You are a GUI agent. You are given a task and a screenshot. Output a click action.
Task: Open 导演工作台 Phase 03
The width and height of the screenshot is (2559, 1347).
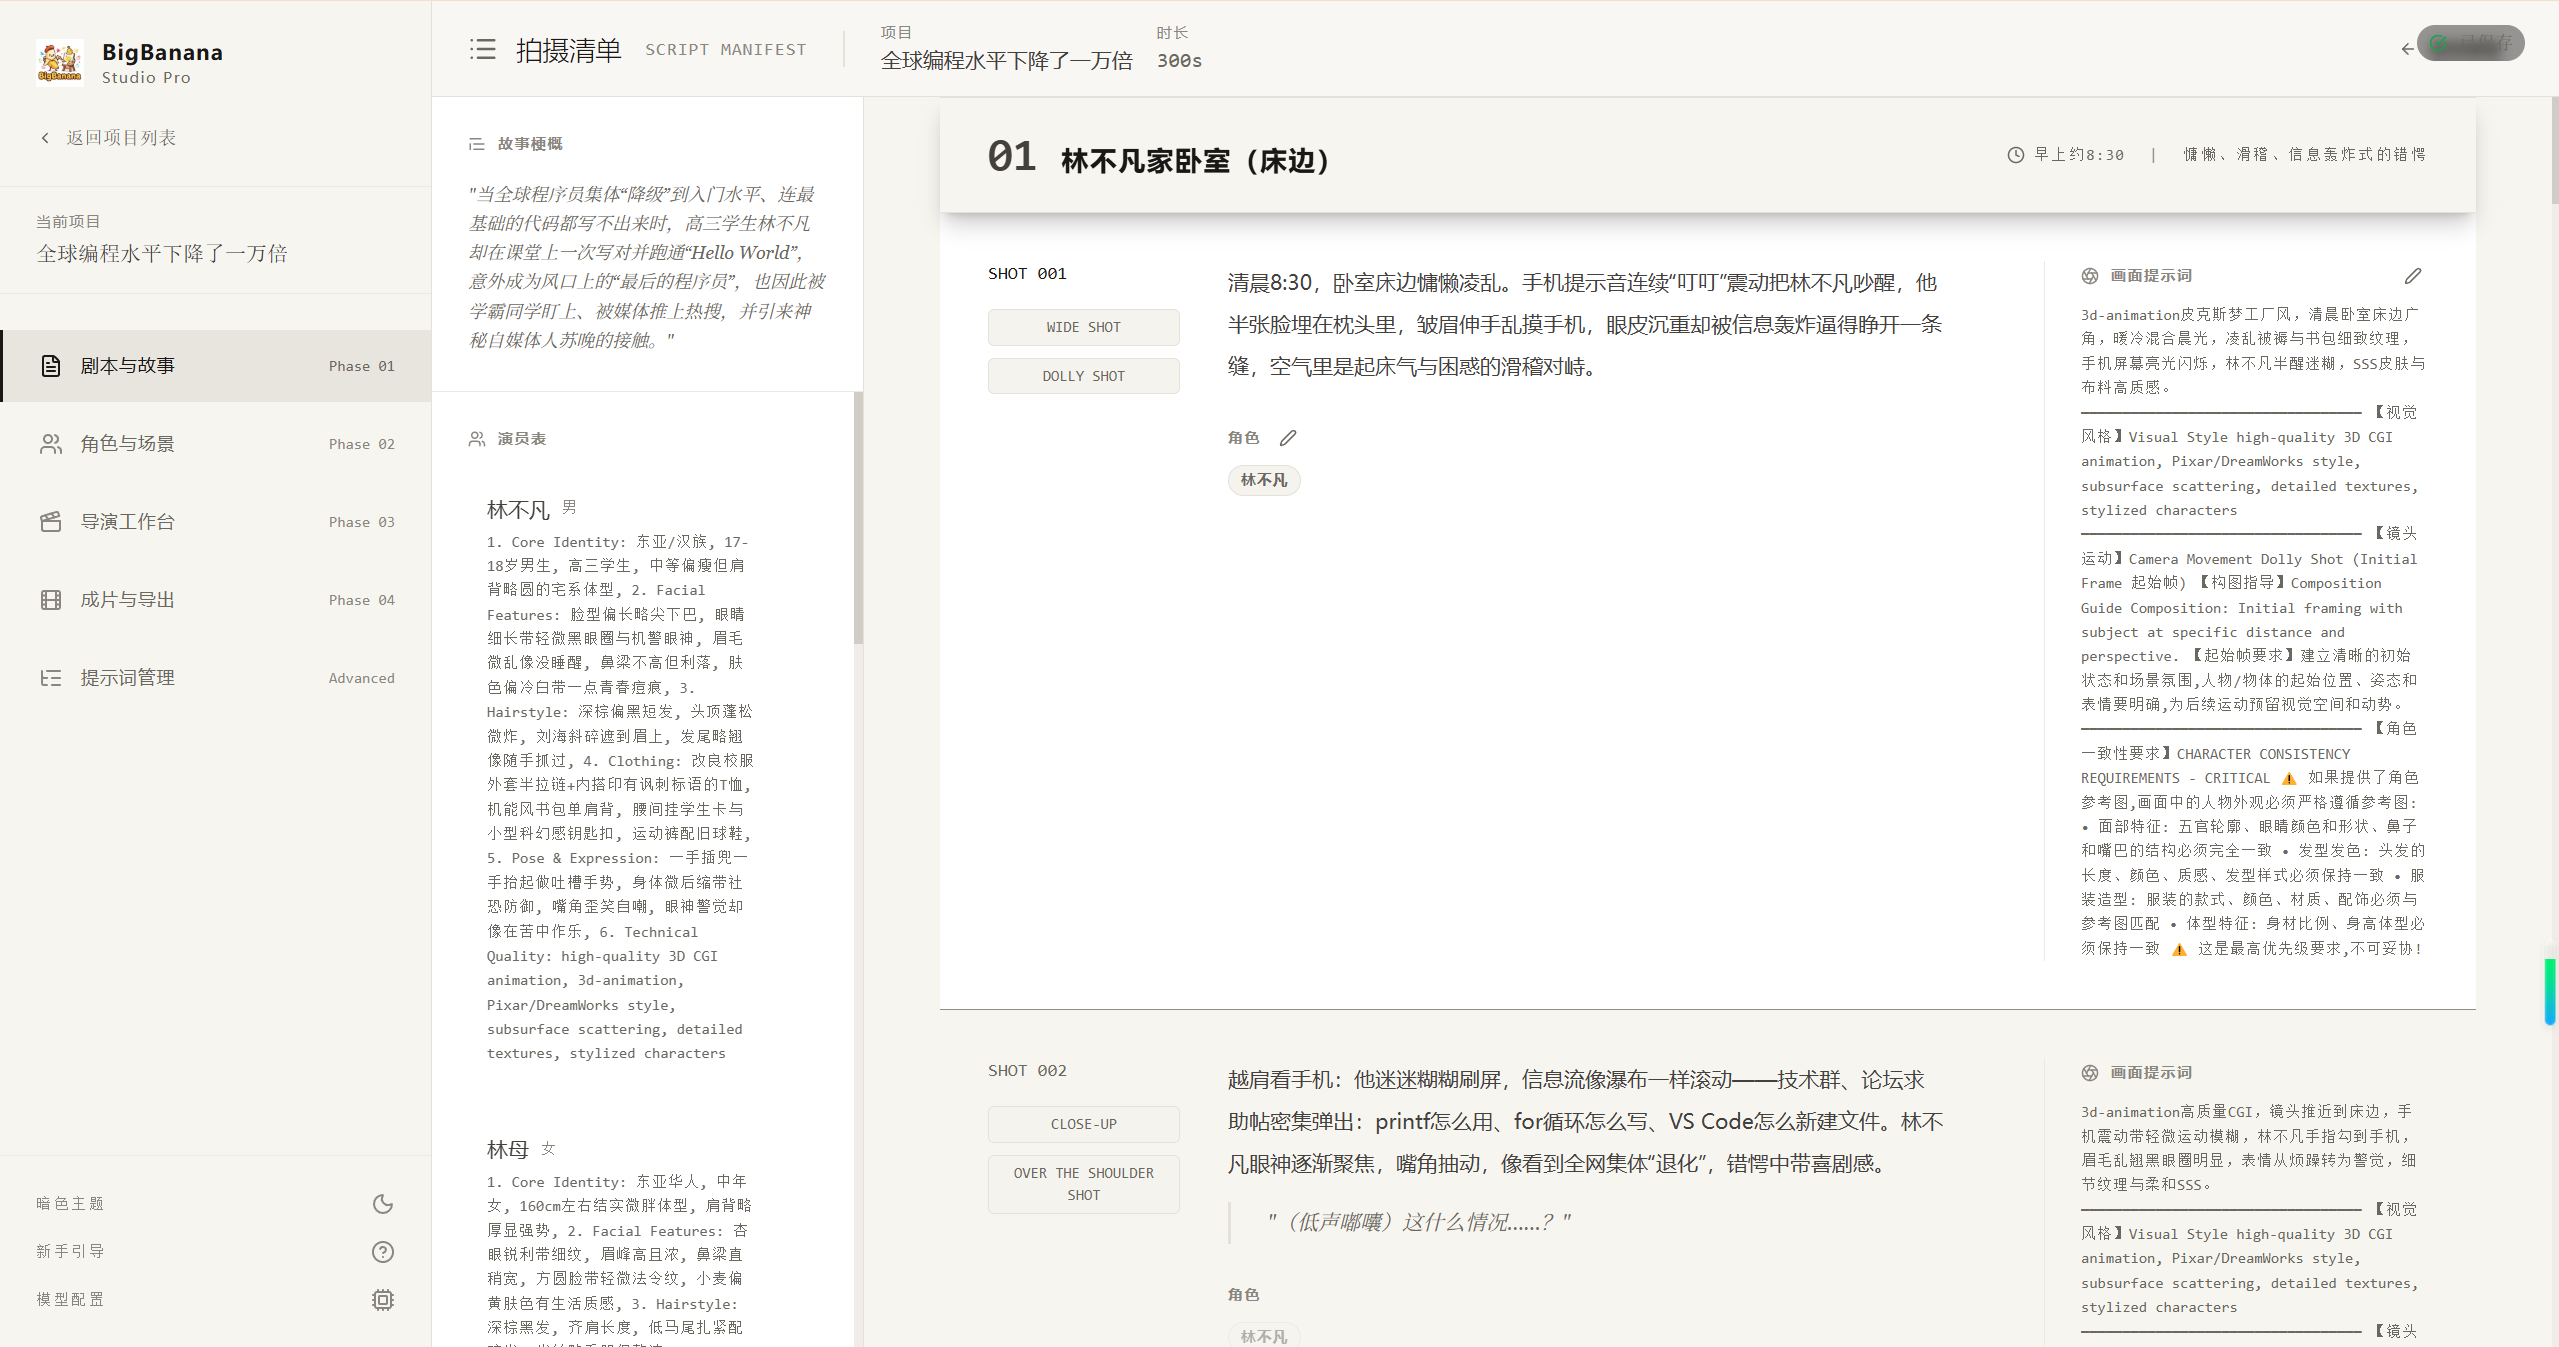217,522
